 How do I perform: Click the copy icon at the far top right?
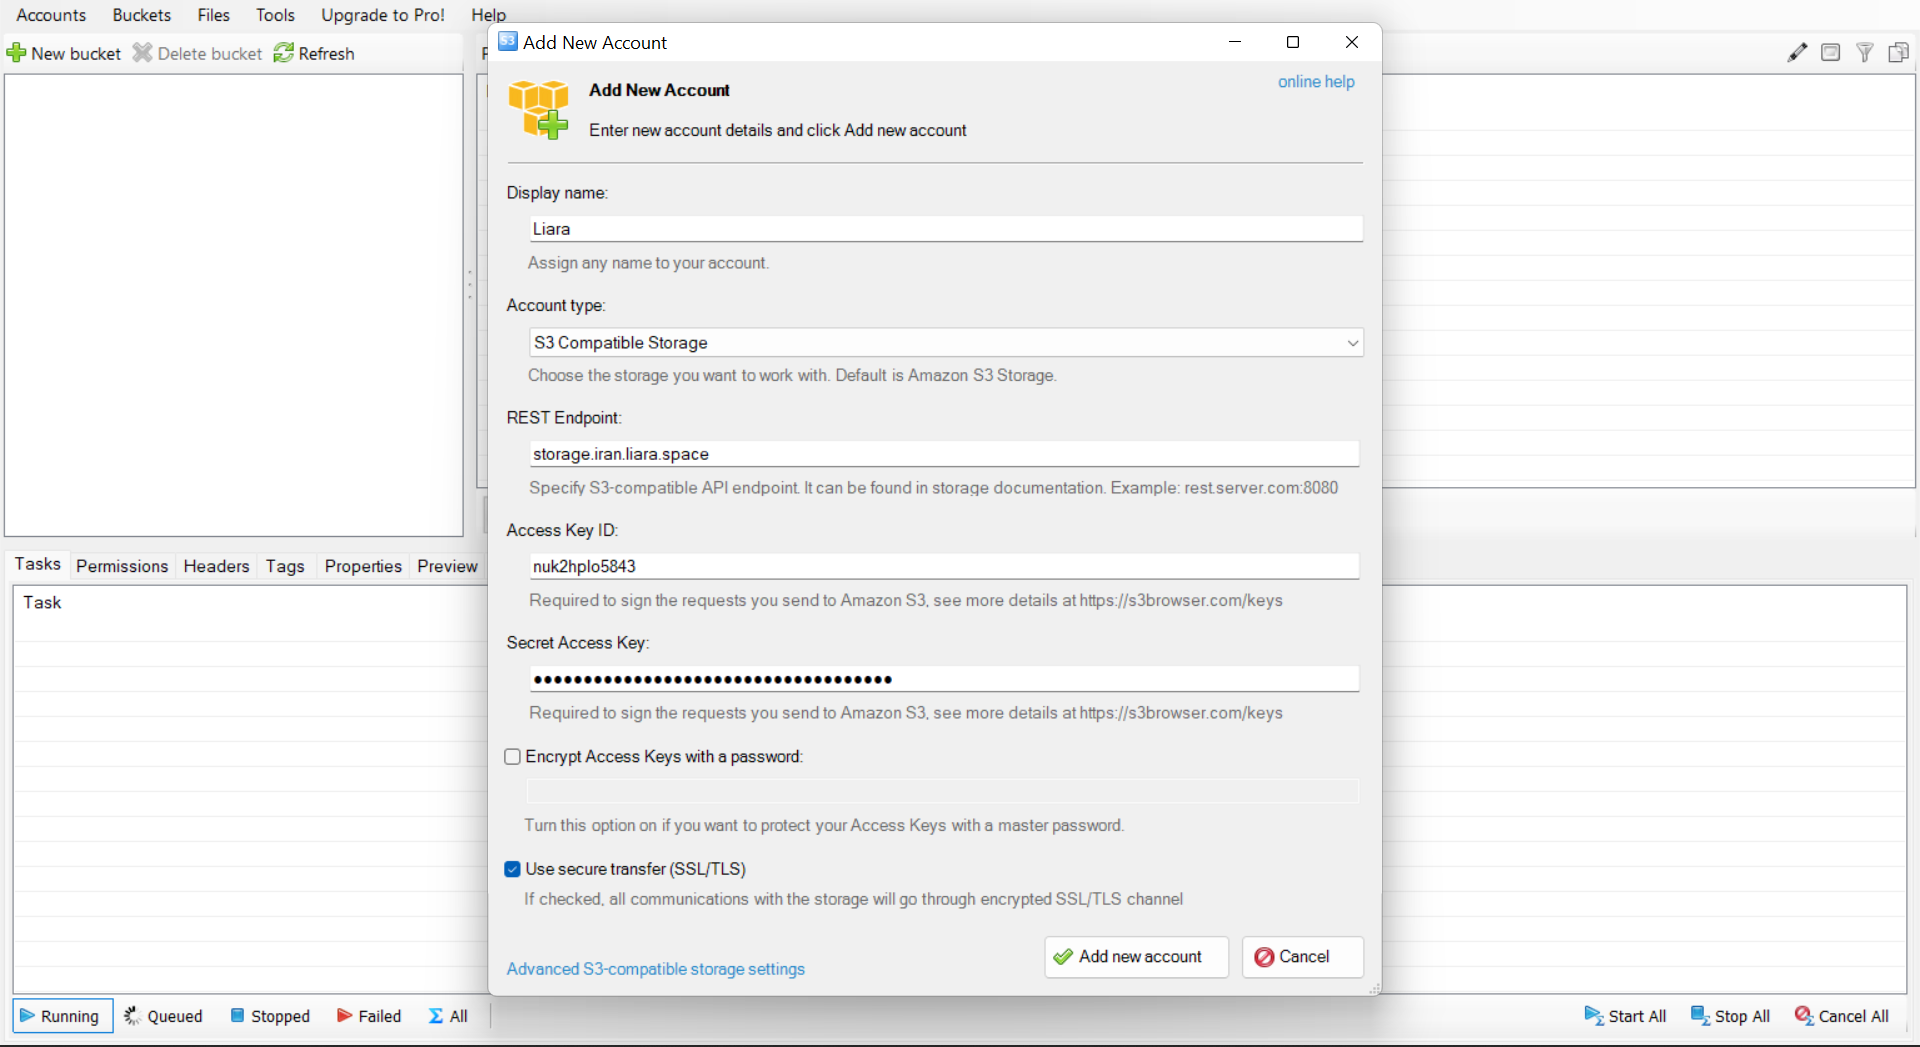click(1898, 53)
